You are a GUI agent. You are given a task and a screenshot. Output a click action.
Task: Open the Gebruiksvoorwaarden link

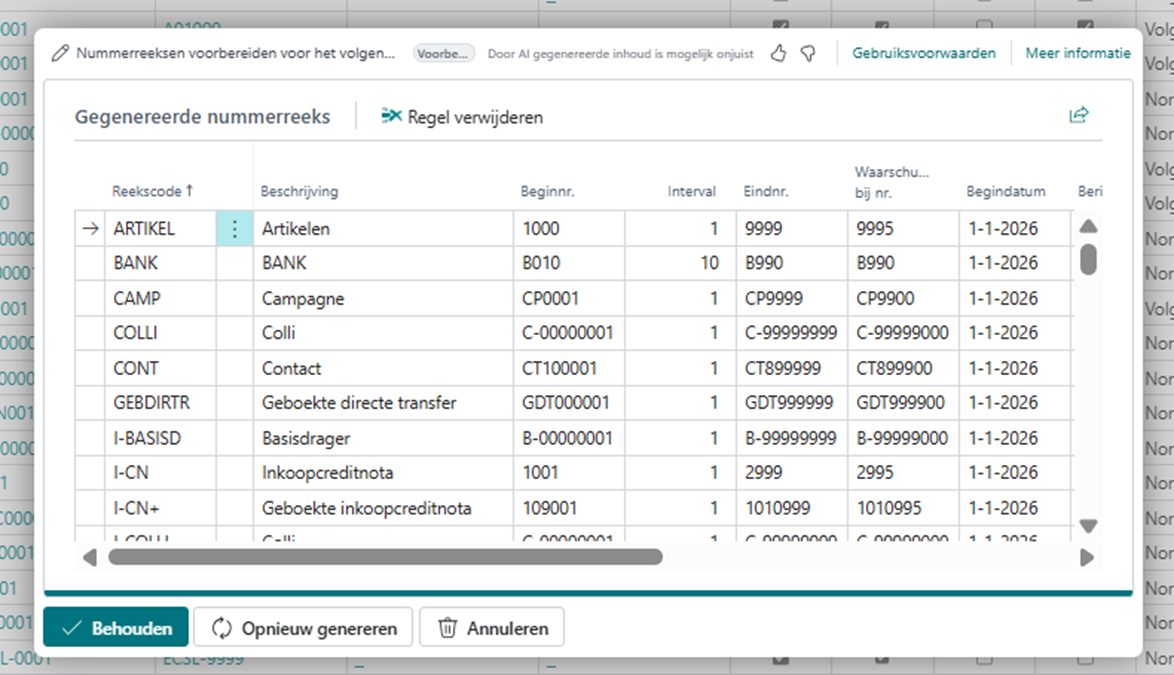coord(923,54)
